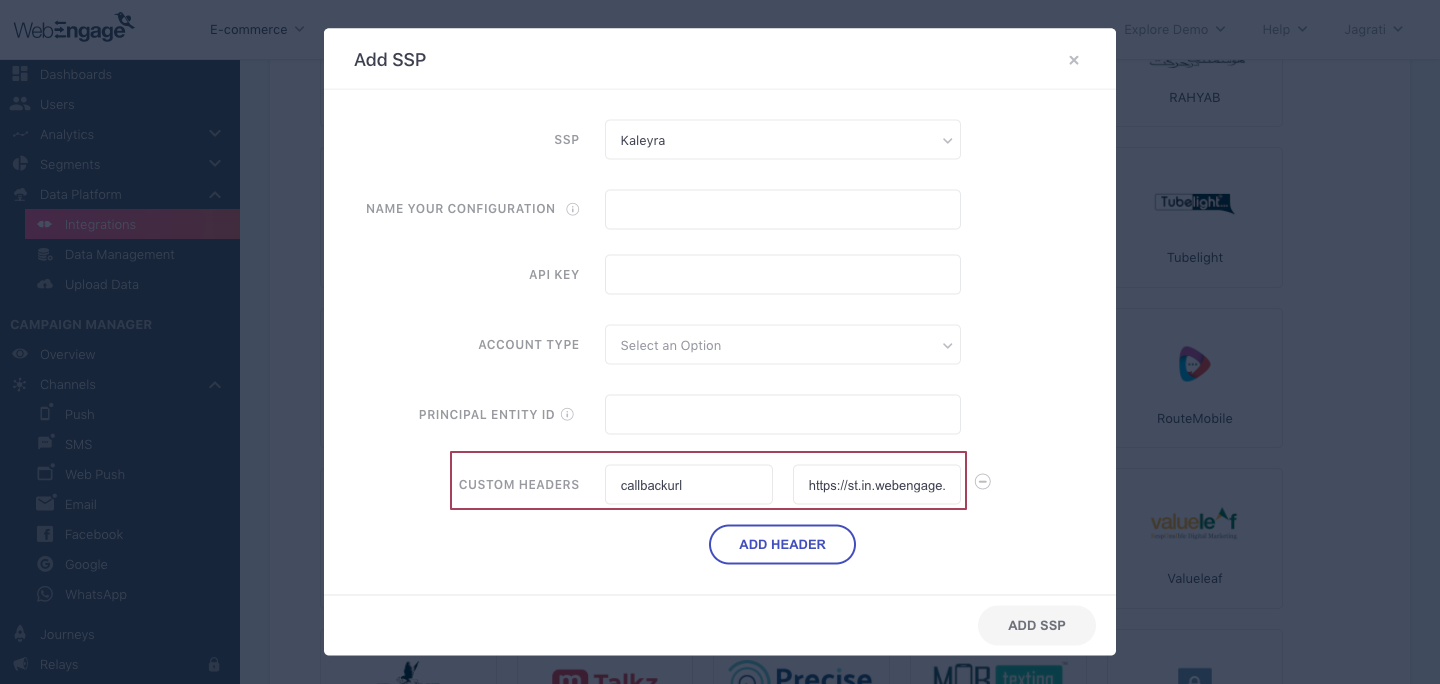This screenshot has width=1440, height=684.
Task: Open the SSP Kaleyra dropdown
Action: 782,140
